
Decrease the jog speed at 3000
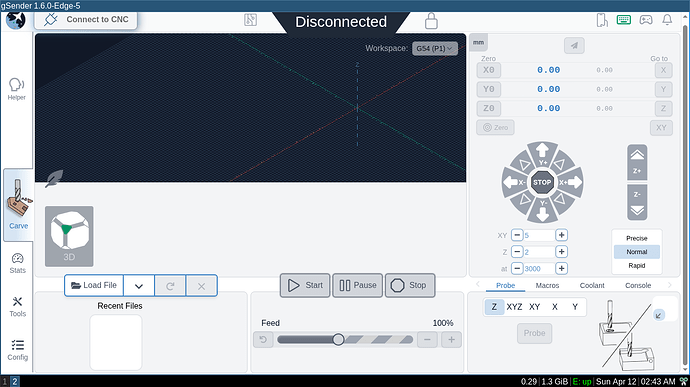pyautogui.click(x=517, y=268)
